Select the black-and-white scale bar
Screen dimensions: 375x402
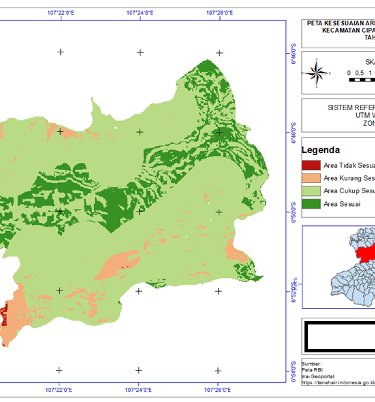tap(362, 80)
